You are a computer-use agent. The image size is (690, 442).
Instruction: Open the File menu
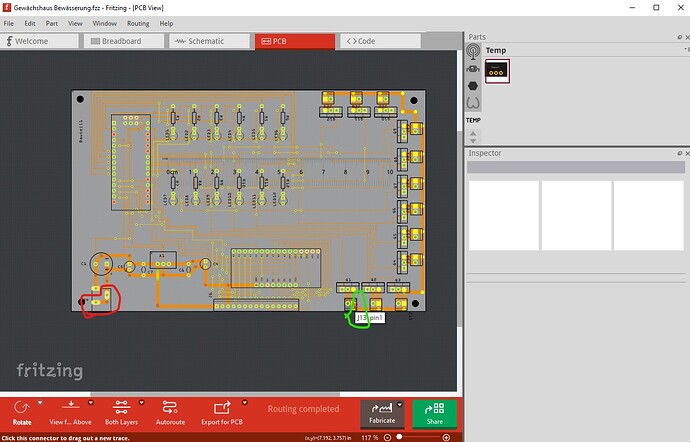click(8, 23)
